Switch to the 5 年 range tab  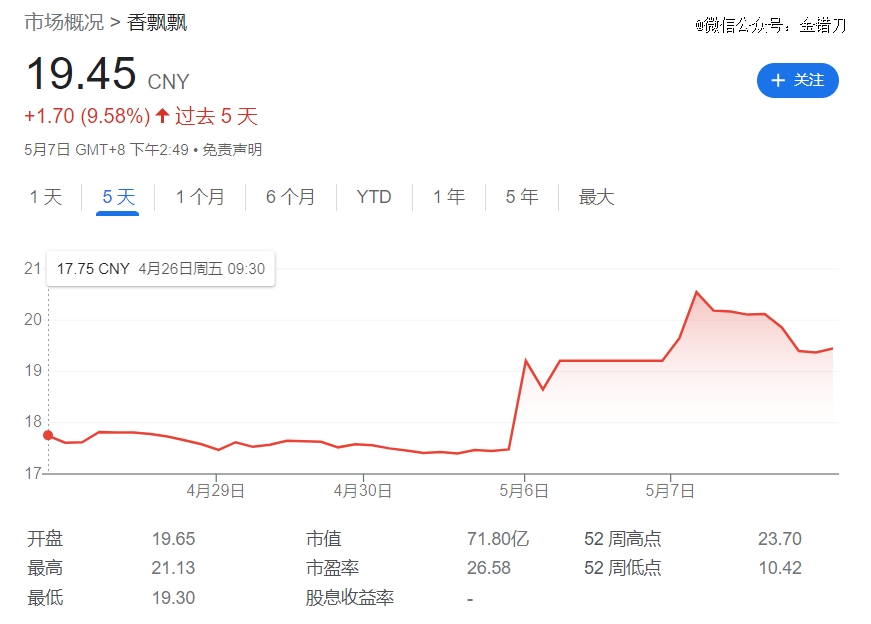point(522,197)
